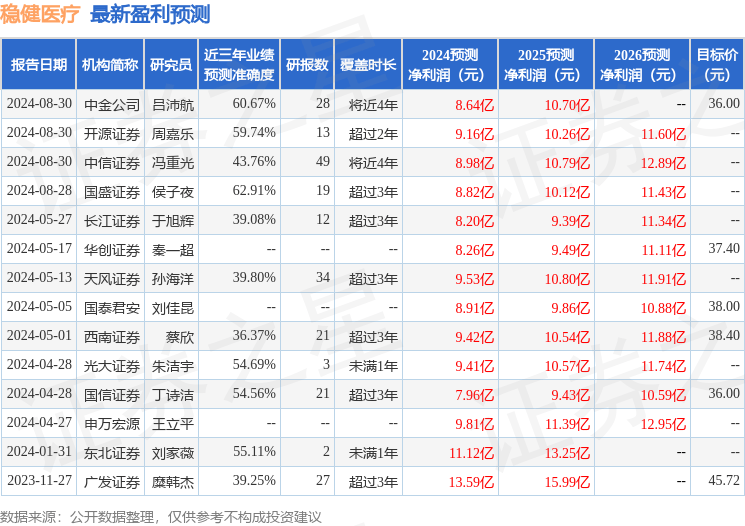Click analyst name 周嘉乐

[172, 134]
